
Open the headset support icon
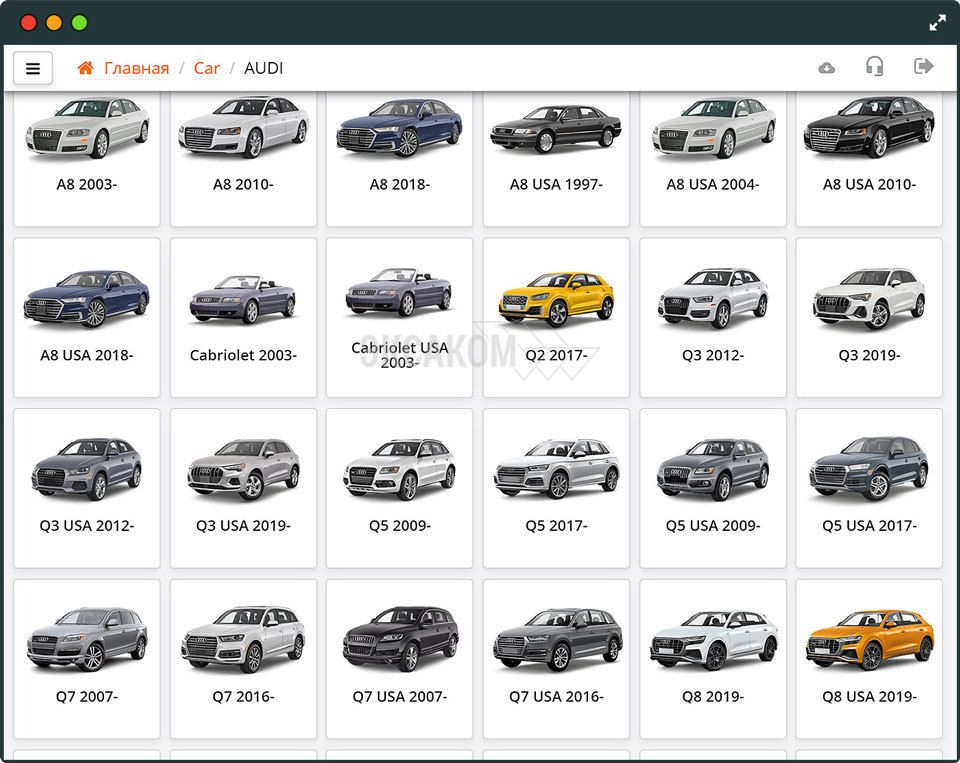click(x=874, y=67)
